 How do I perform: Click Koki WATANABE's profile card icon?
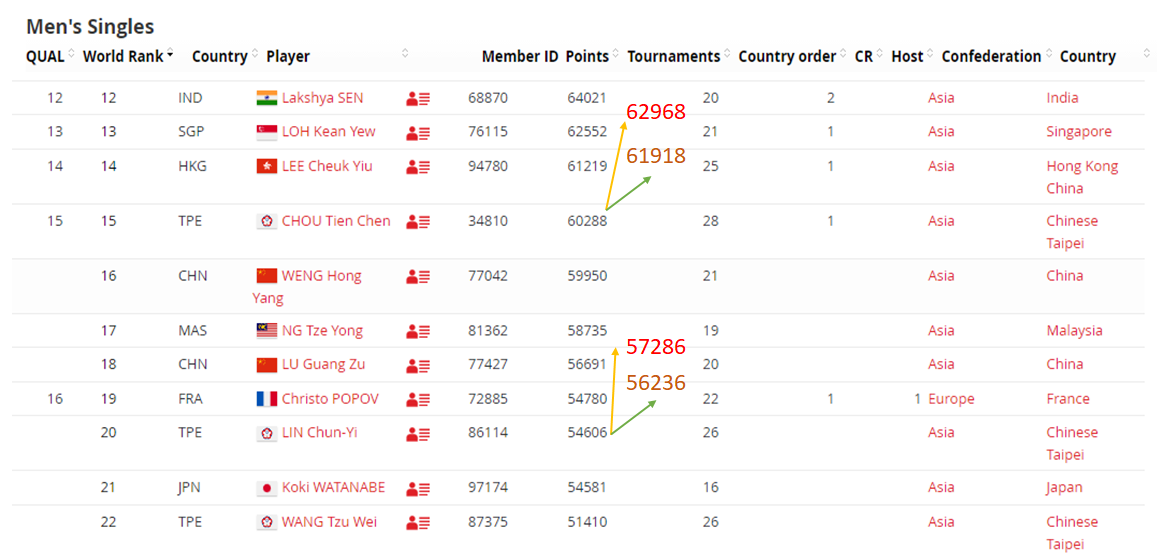pyautogui.click(x=418, y=488)
